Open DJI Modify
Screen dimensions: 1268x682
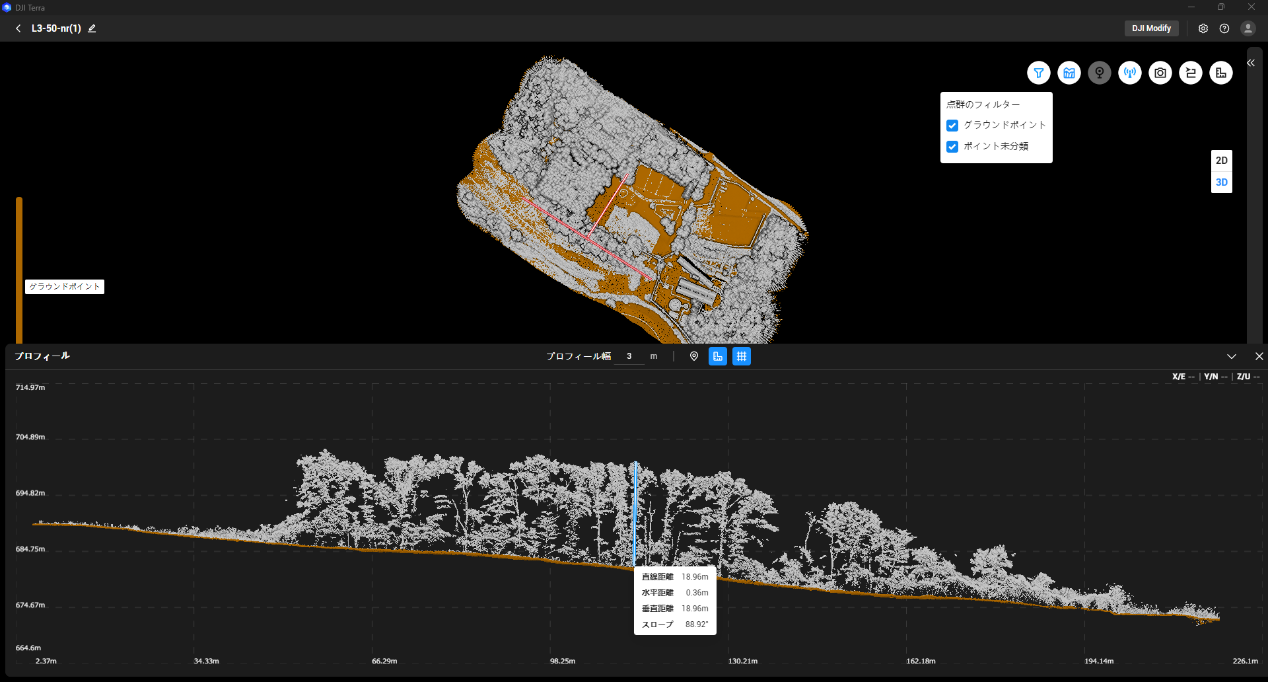point(1151,28)
